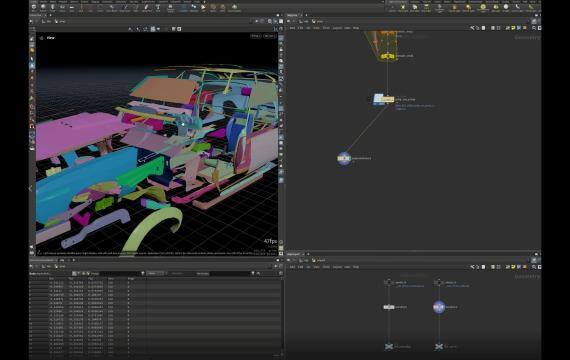Open the group filter dropdown in geometry spreadsheet
Viewport: 570px width, 360px height.
point(142,273)
